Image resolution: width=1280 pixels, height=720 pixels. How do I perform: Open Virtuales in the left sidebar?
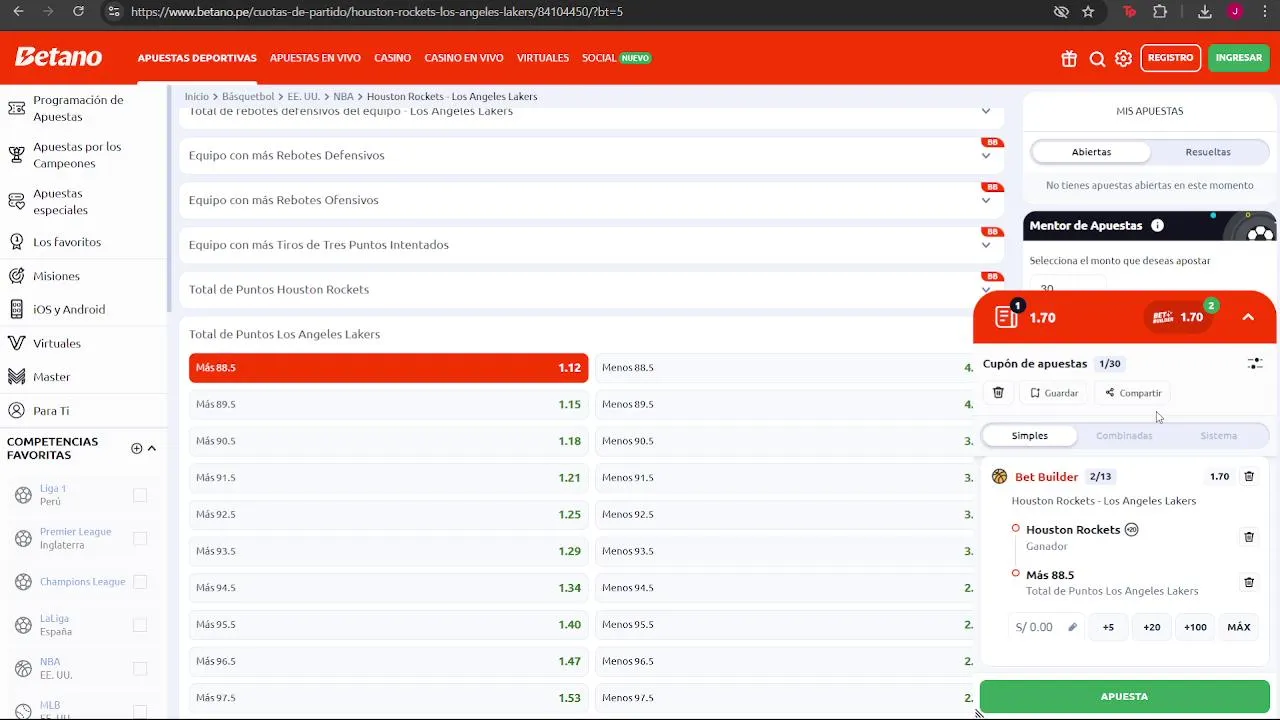point(57,343)
